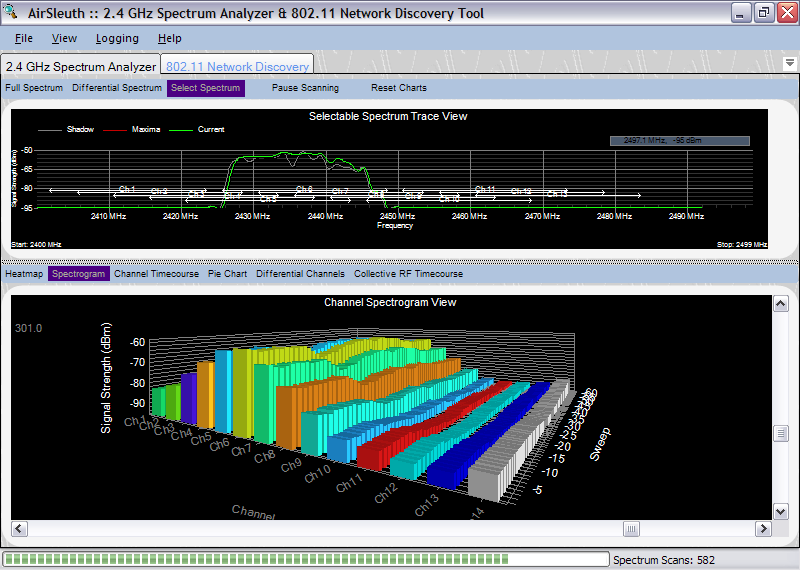Open the Pie Chart view

click(227, 274)
